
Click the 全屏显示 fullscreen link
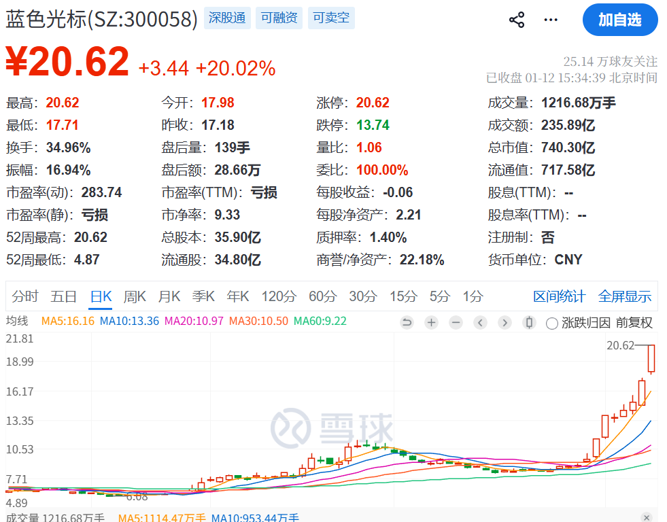(625, 296)
